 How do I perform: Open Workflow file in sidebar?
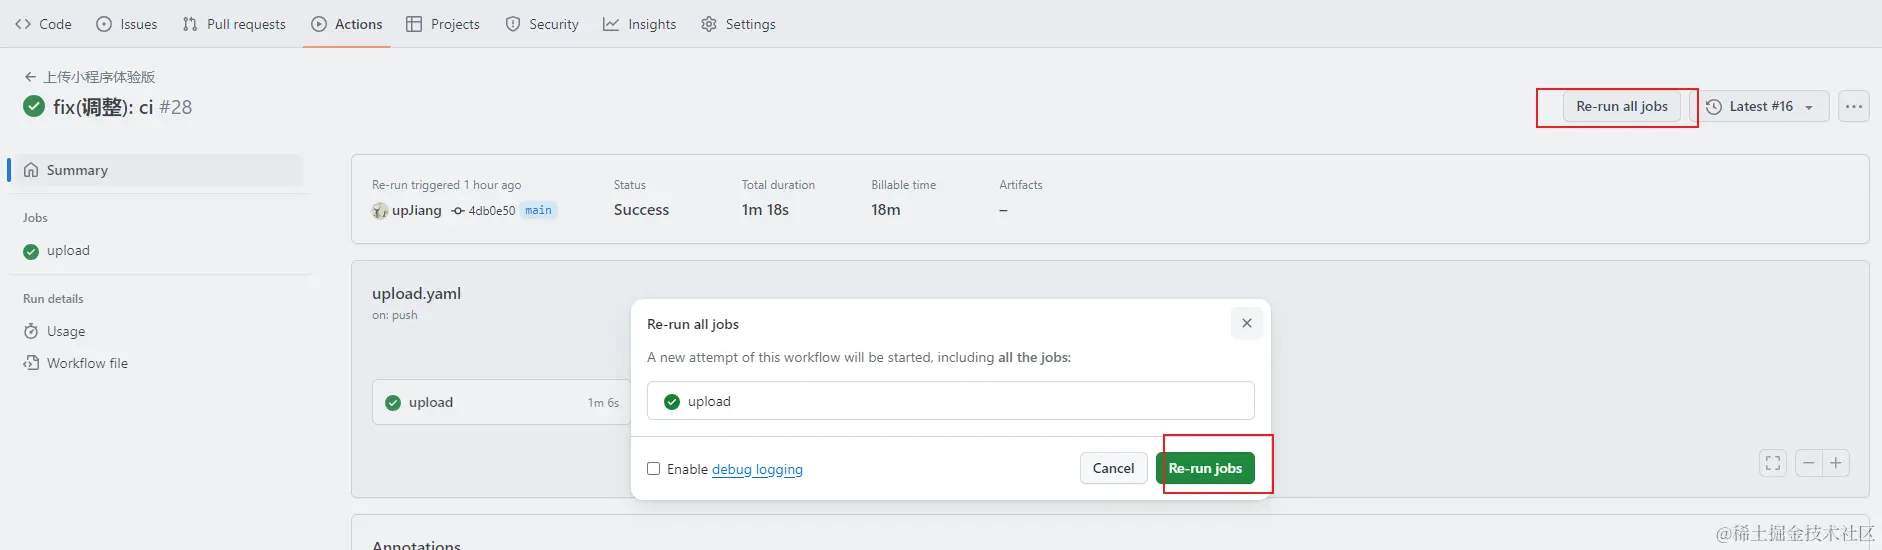[x=87, y=363]
